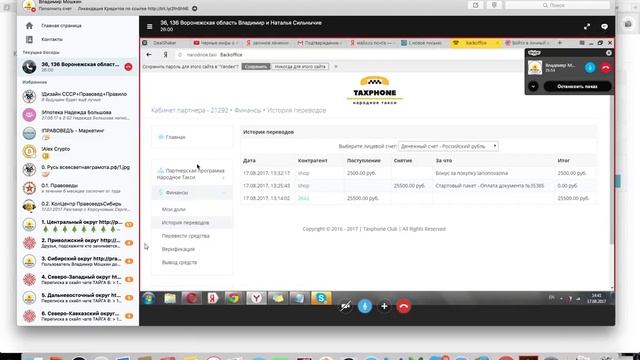Viewport: 640px width, 360px height.
Task: Open 2. Приволжский округ conversation
Action: tap(78, 243)
